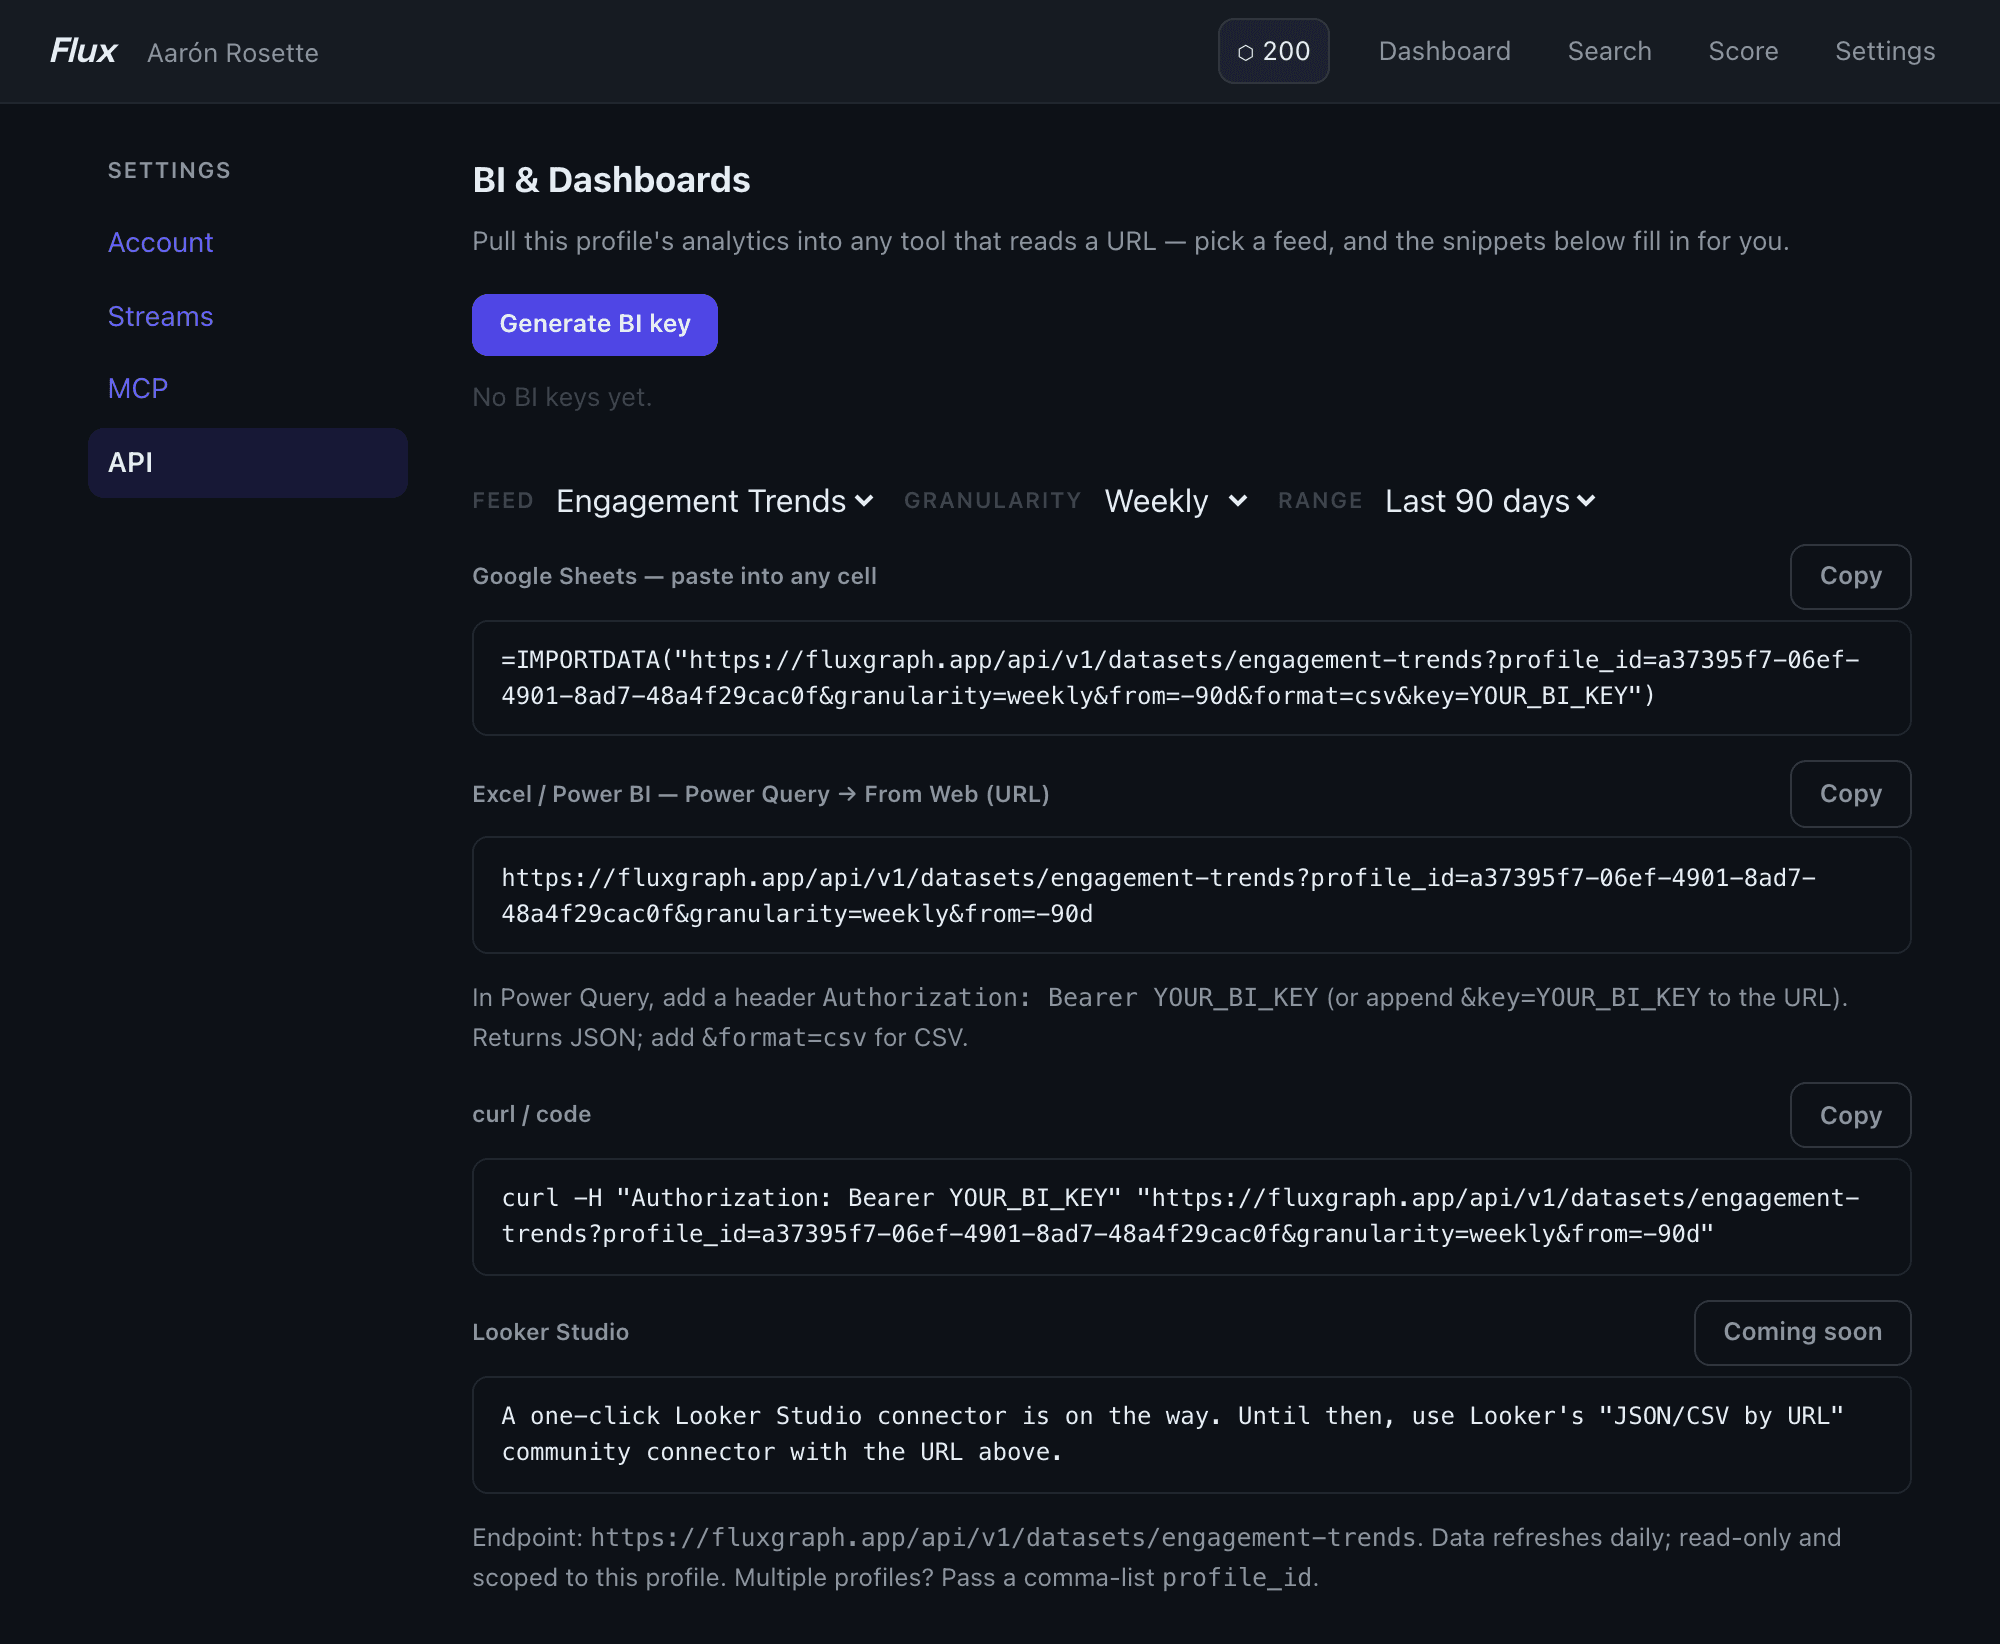Open Score in top navigation
Viewport: 2000px width, 1644px height.
[x=1743, y=51]
